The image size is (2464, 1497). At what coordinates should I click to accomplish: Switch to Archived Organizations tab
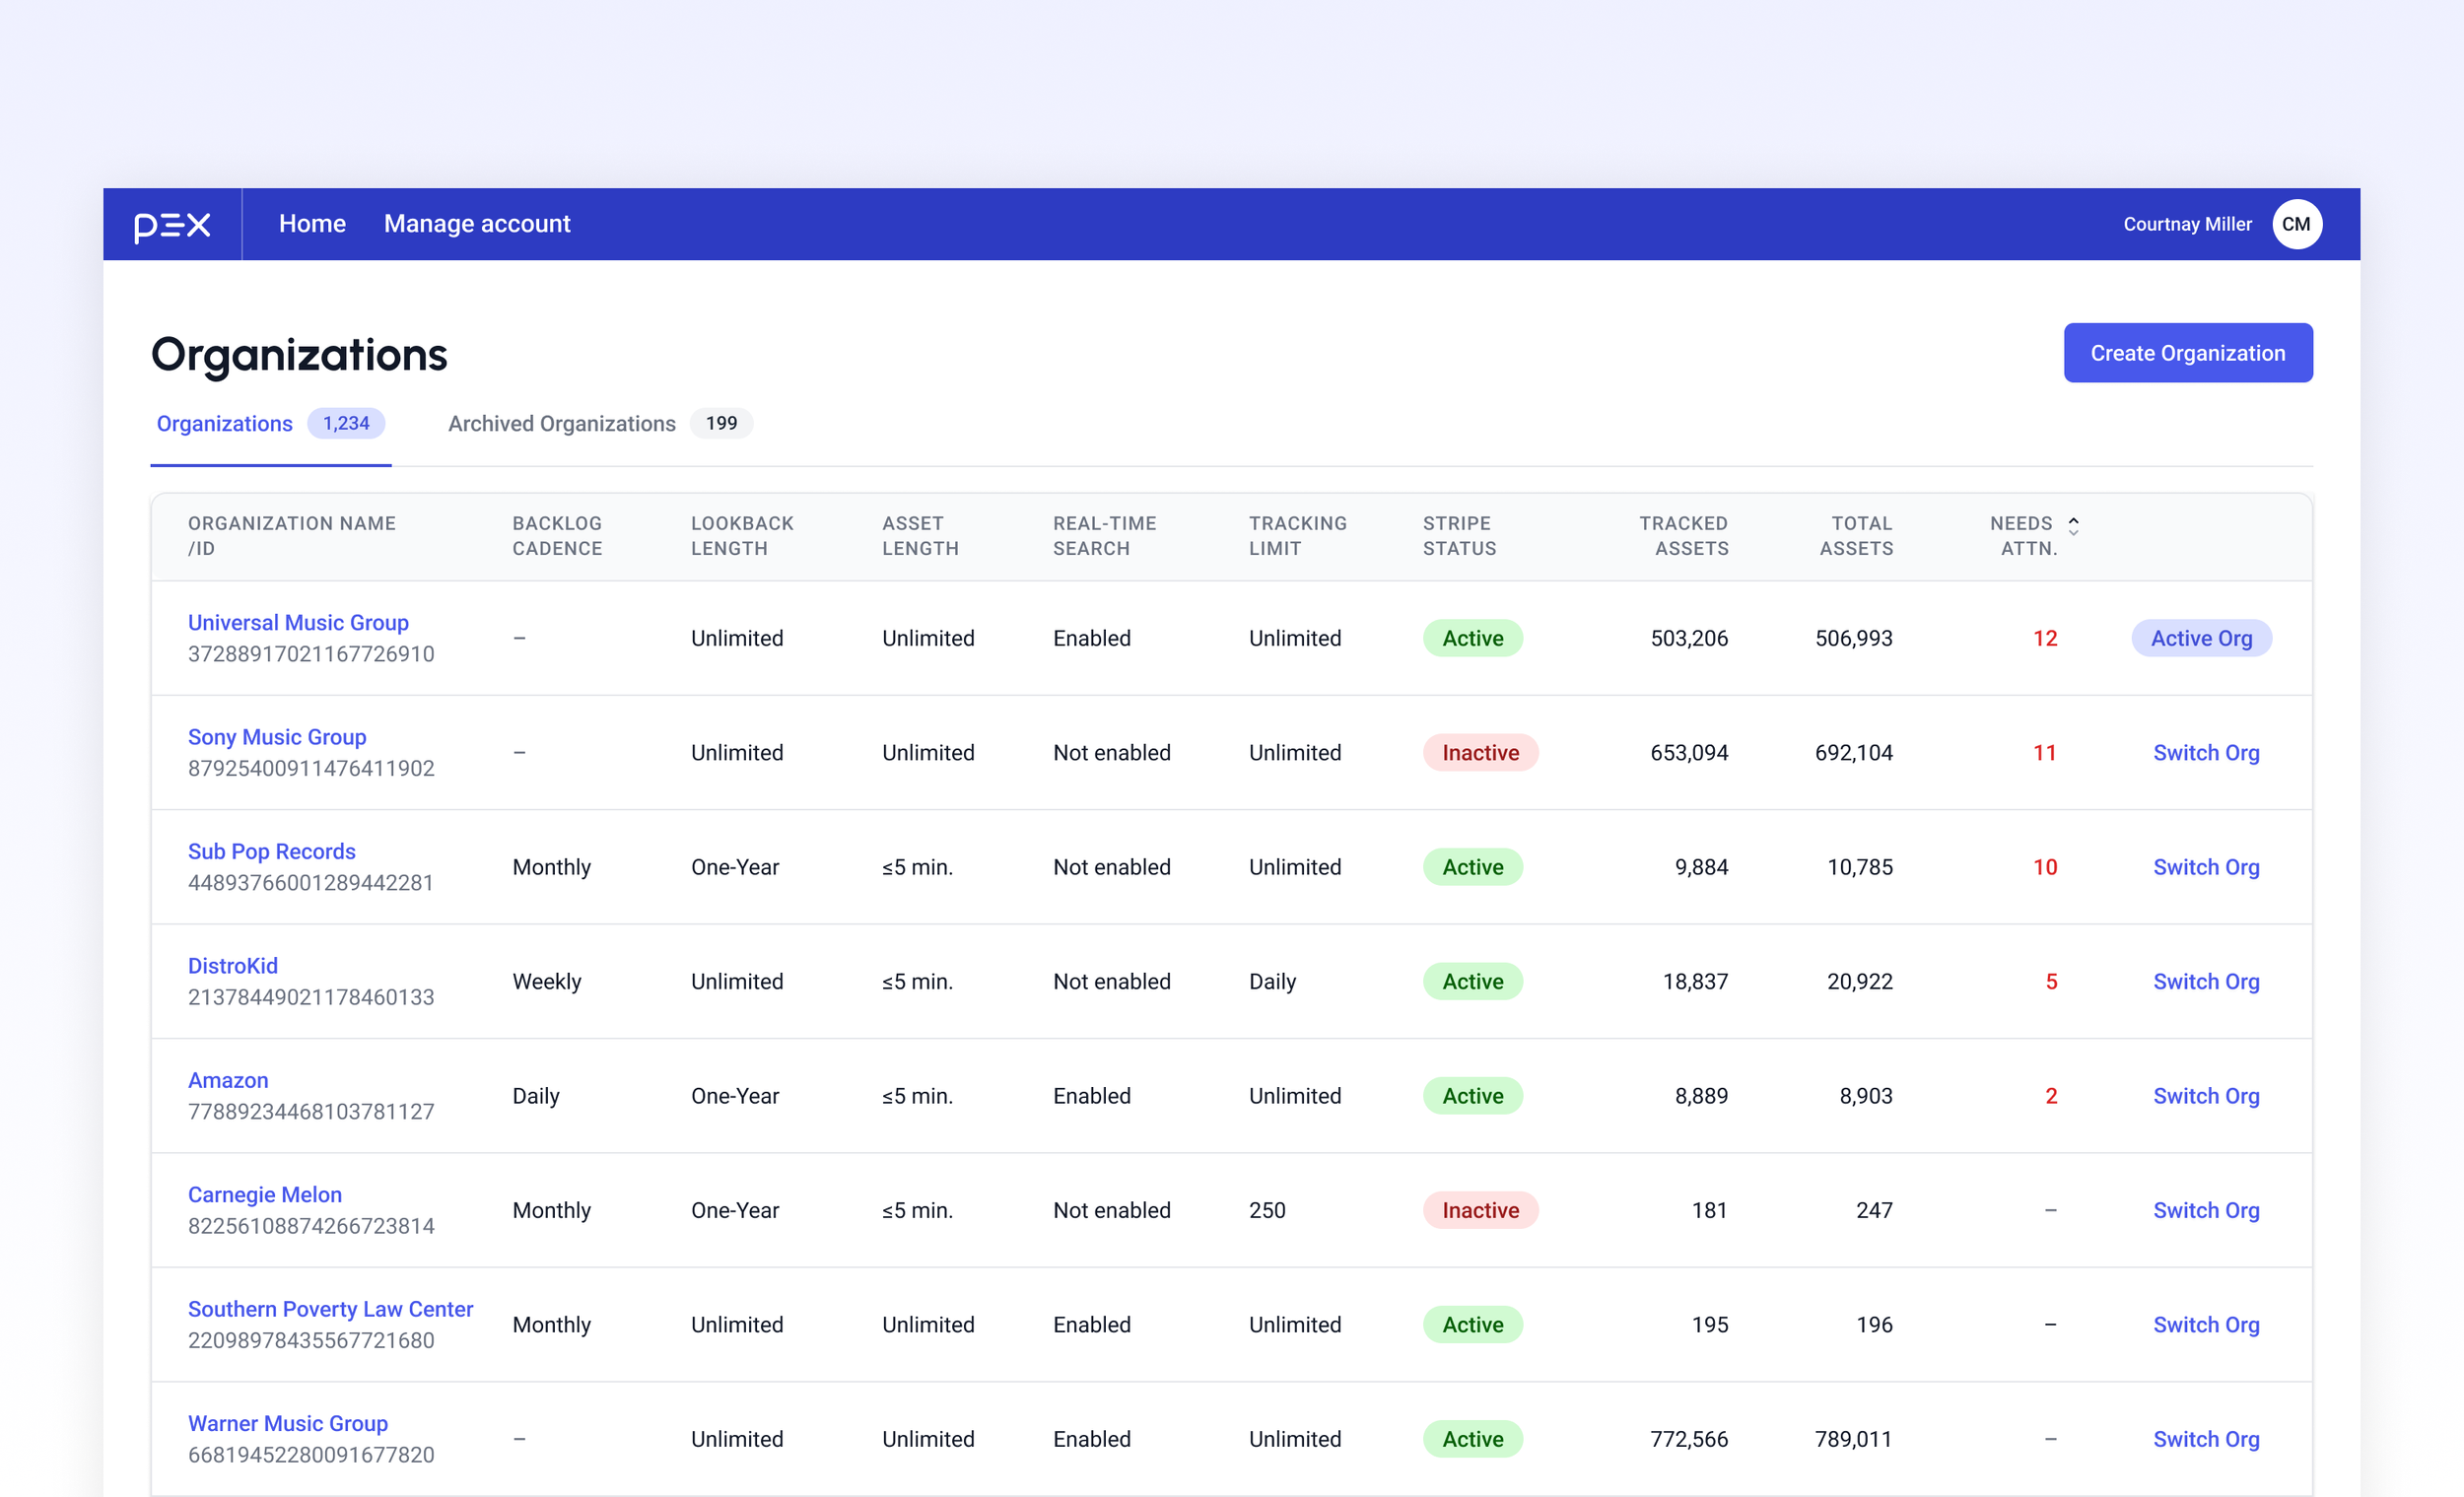(x=561, y=424)
